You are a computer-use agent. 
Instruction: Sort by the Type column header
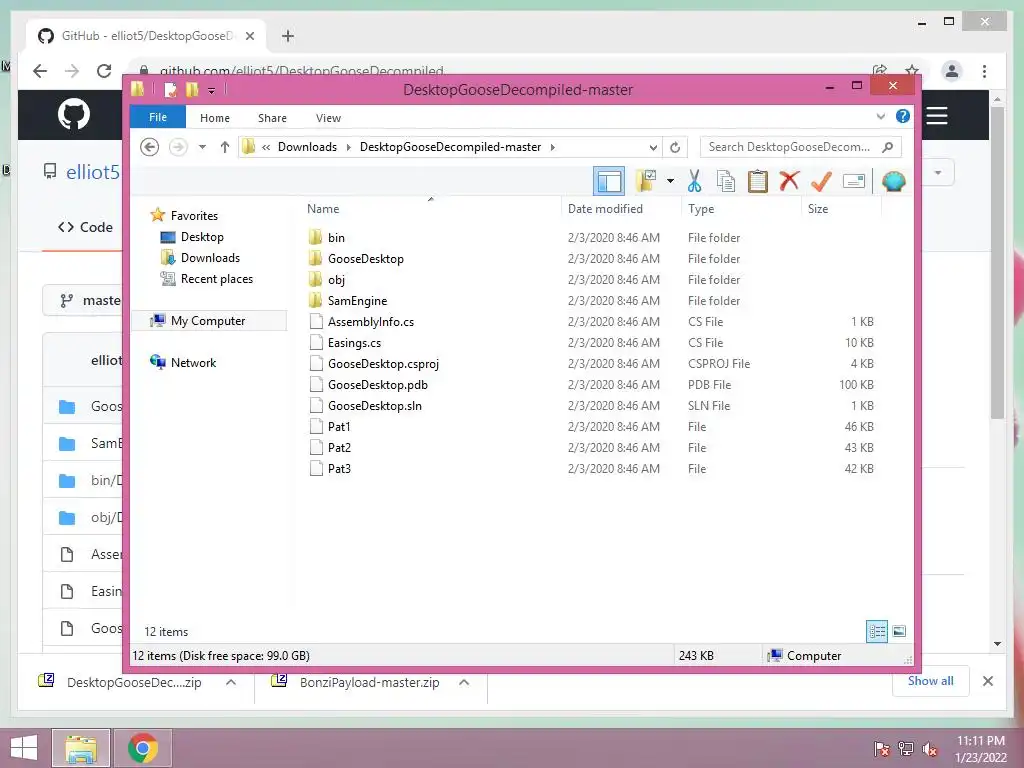pyautogui.click(x=701, y=209)
